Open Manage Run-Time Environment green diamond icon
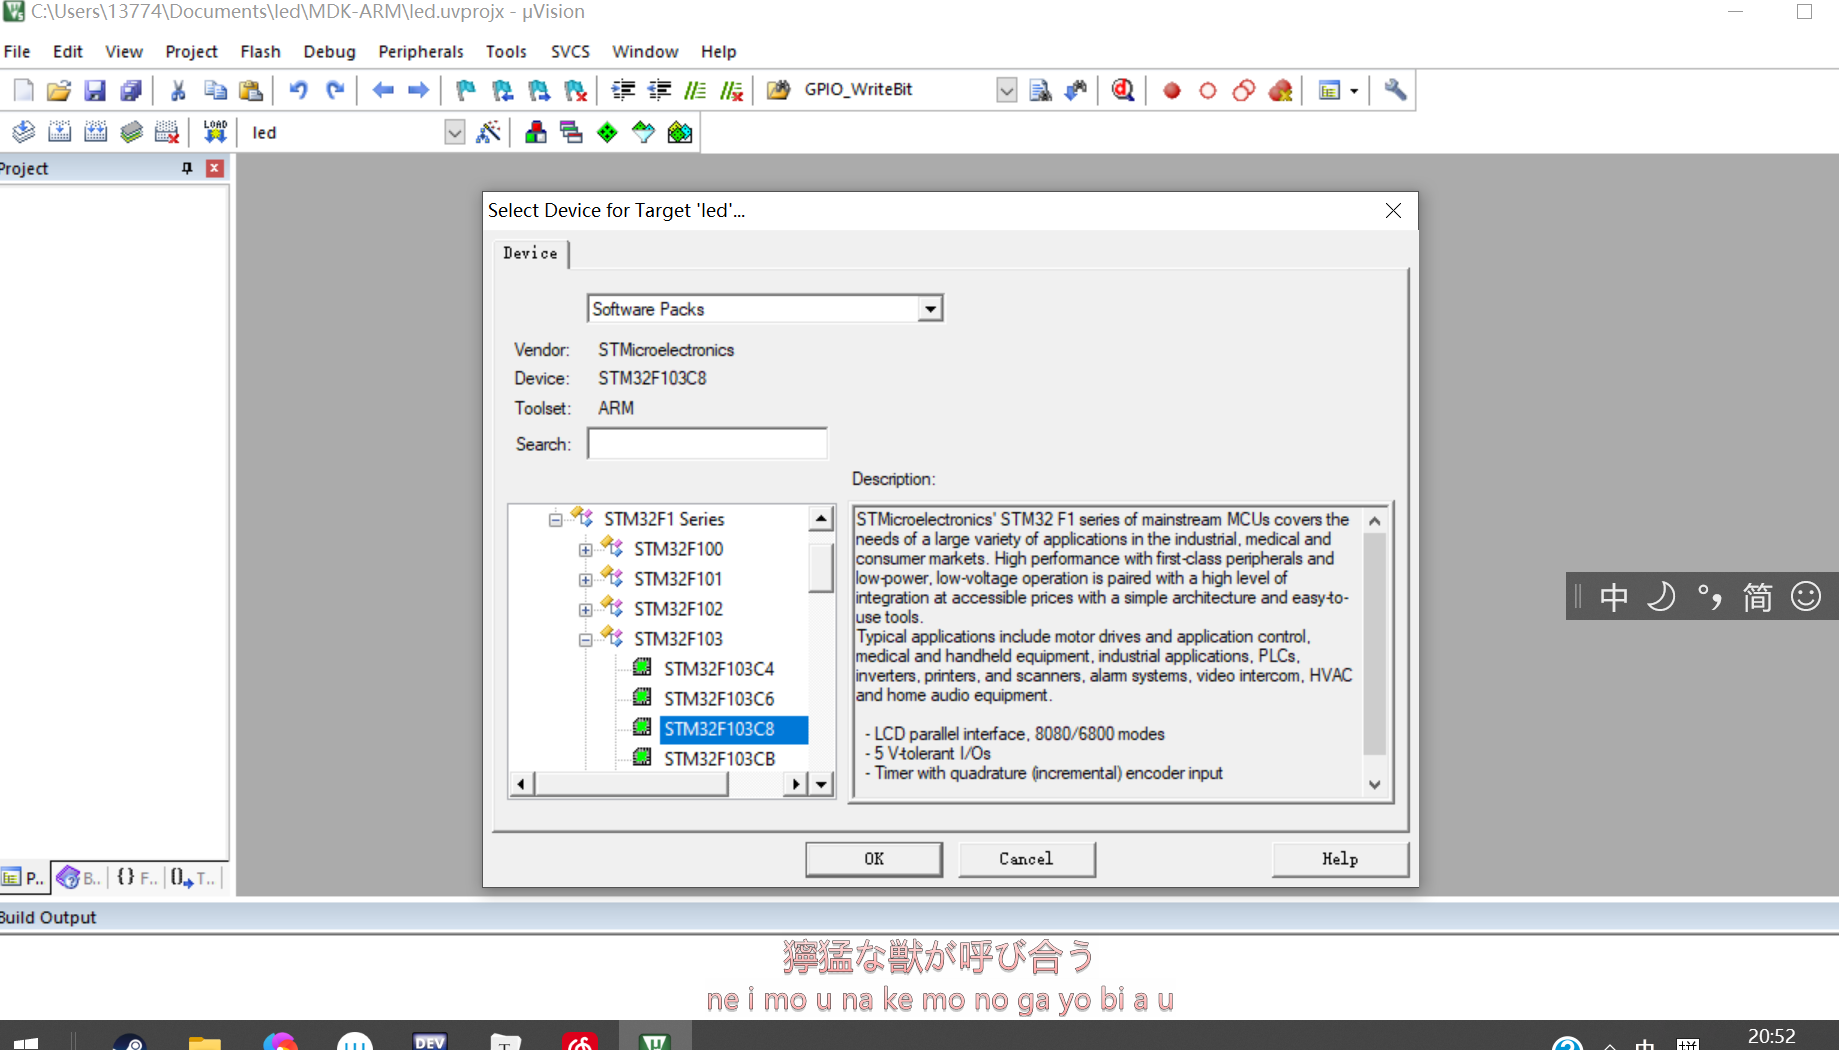The width and height of the screenshot is (1839, 1050). (x=607, y=132)
